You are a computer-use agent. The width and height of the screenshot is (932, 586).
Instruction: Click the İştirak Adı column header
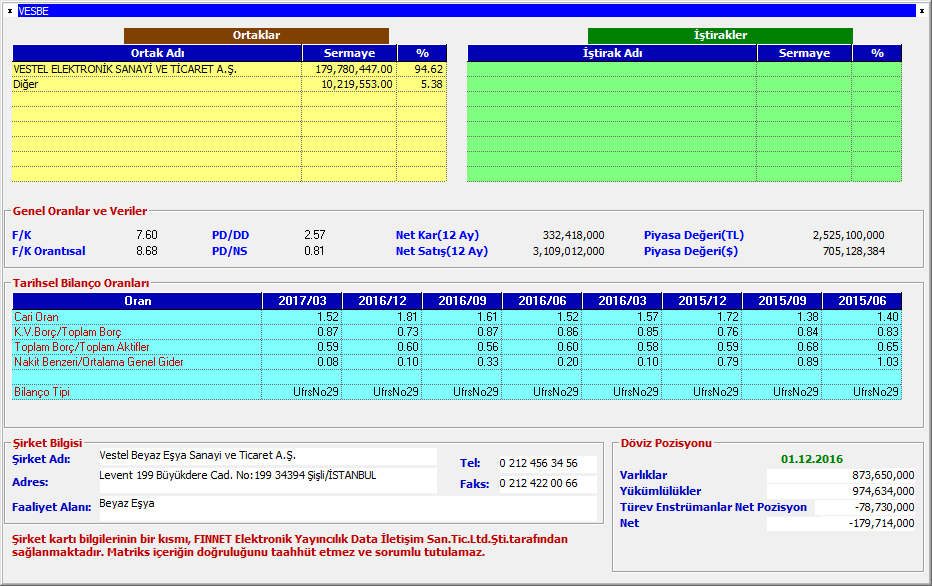point(612,53)
